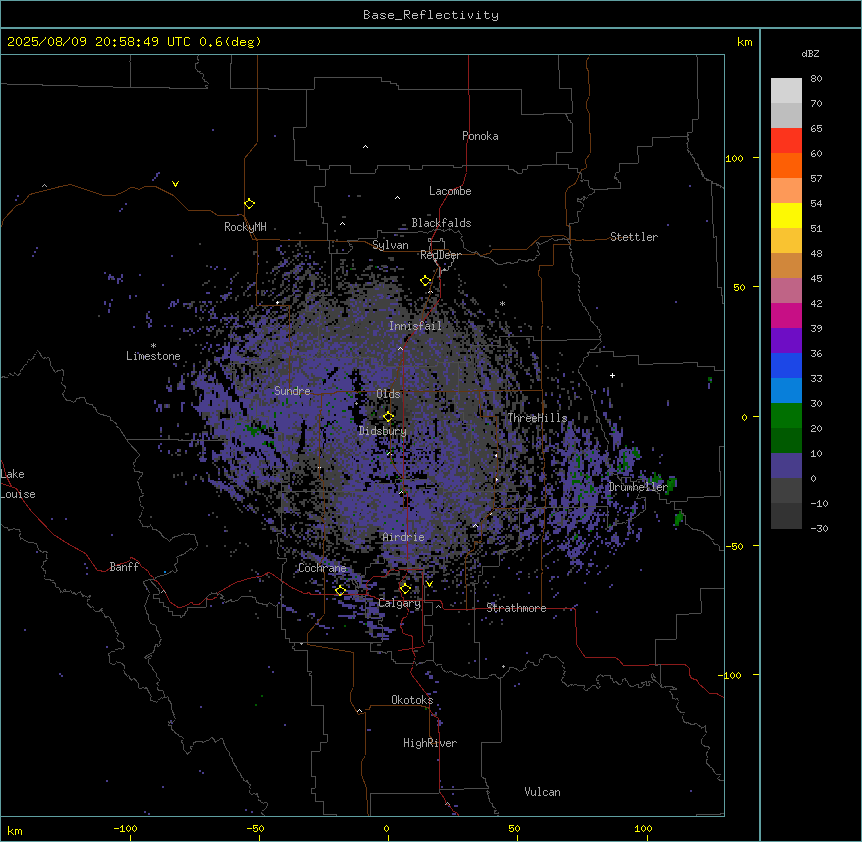Select the white asterisk above Limestone
This screenshot has width=862, height=842.
pyautogui.click(x=153, y=346)
